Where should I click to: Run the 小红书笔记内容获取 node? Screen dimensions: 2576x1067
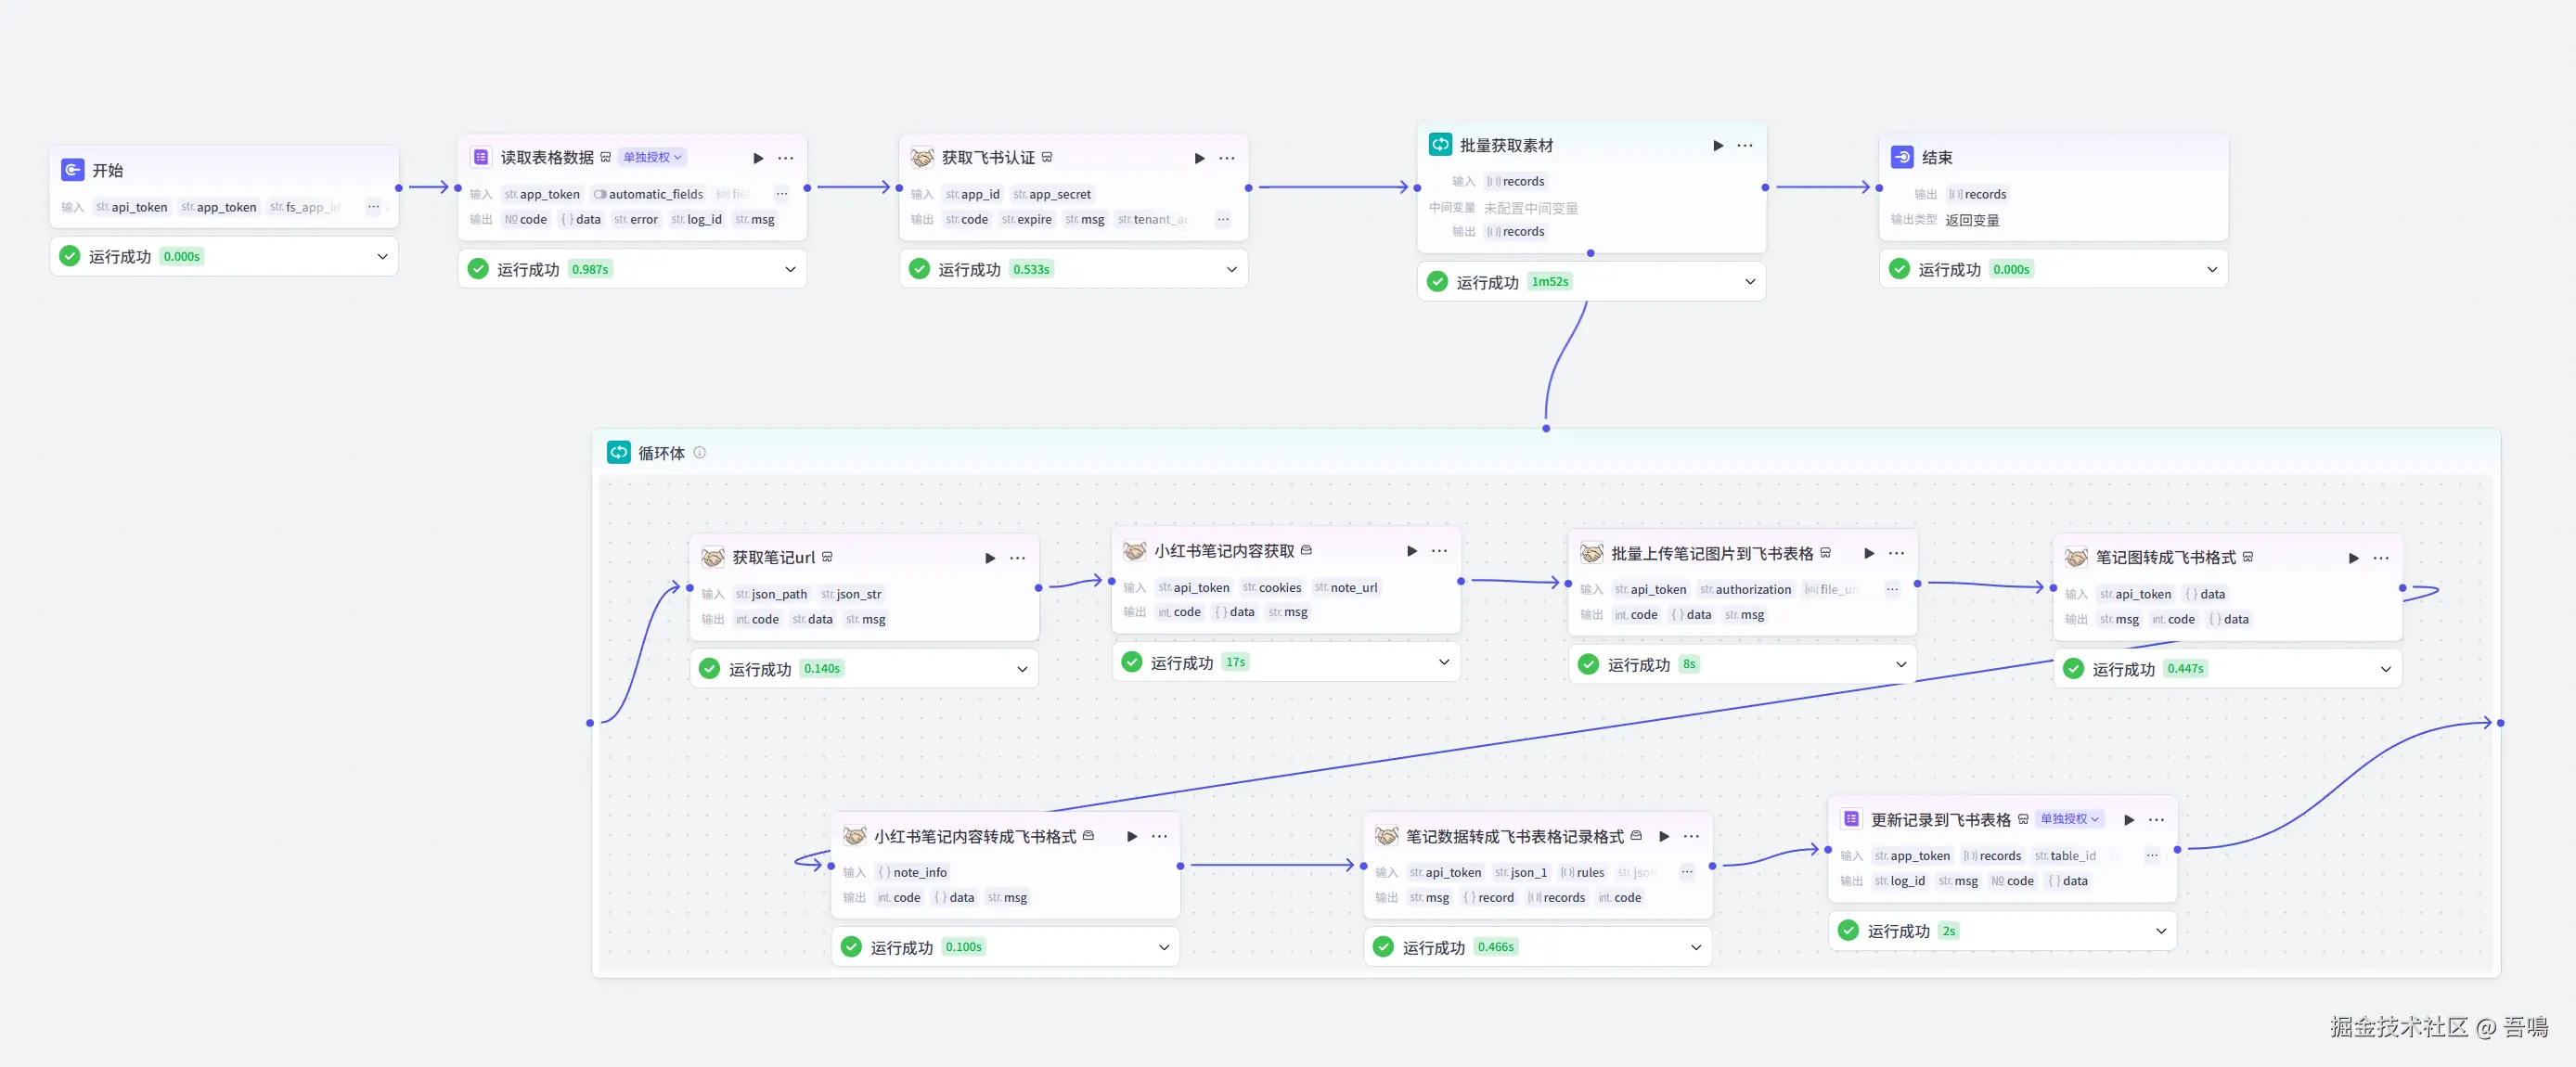[1411, 551]
